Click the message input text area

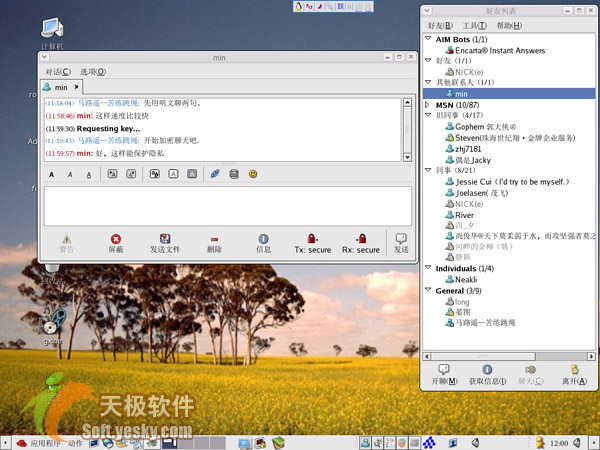pos(225,205)
